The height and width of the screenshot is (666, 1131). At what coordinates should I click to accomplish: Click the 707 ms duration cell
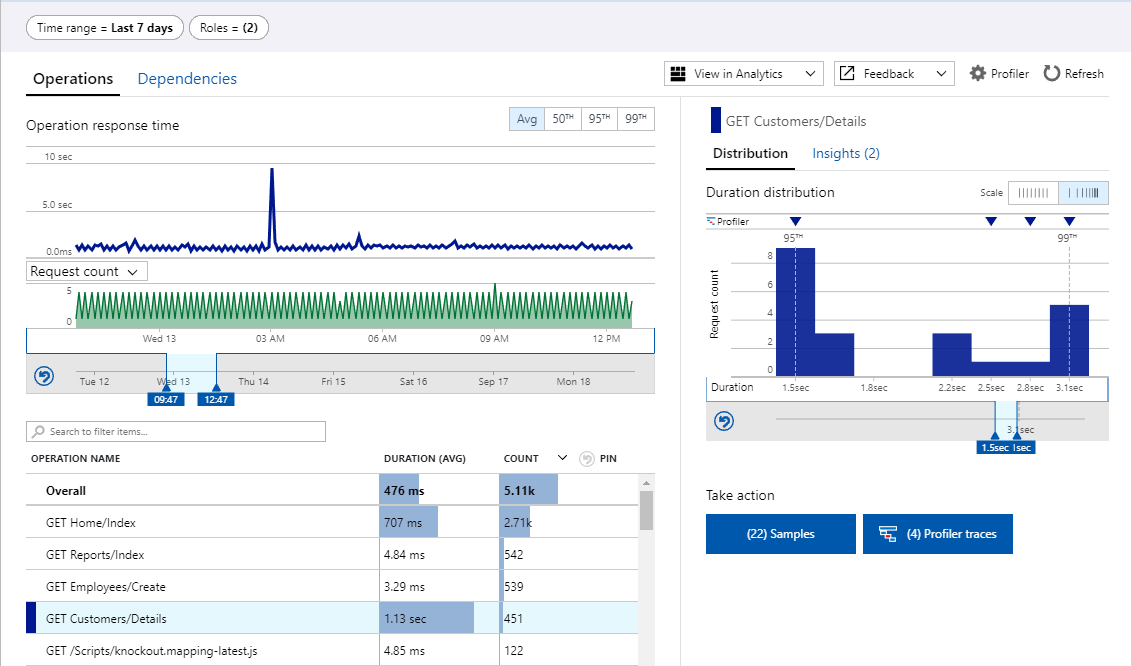[x=439, y=522]
